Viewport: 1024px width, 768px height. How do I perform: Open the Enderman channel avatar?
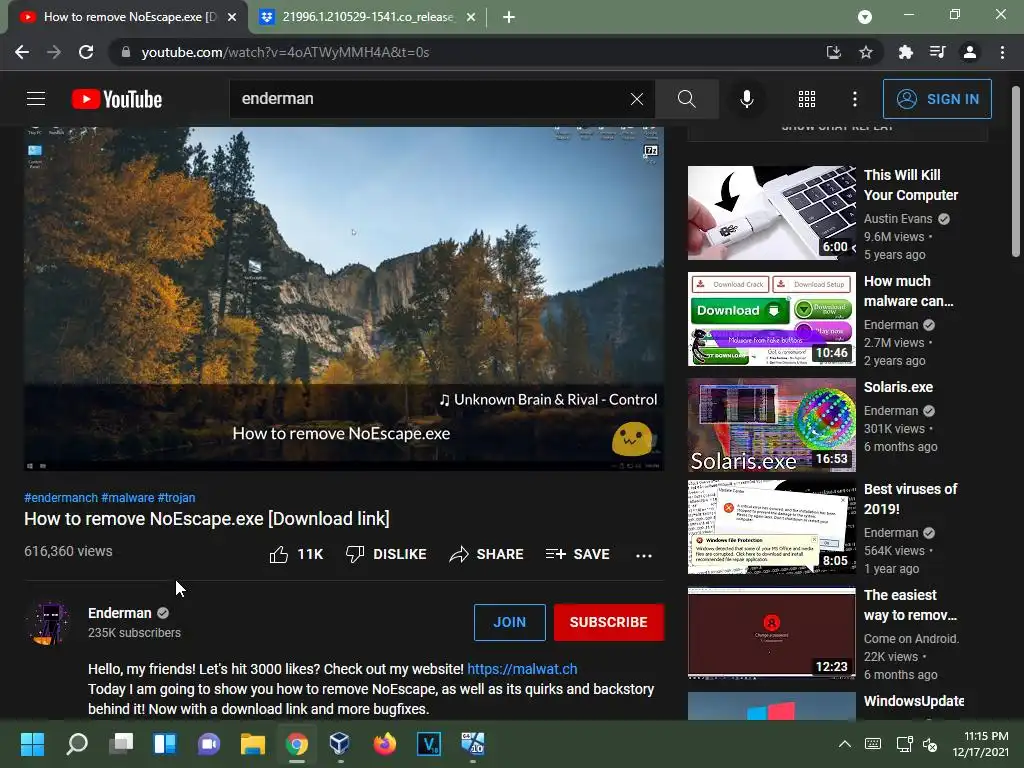click(x=49, y=623)
